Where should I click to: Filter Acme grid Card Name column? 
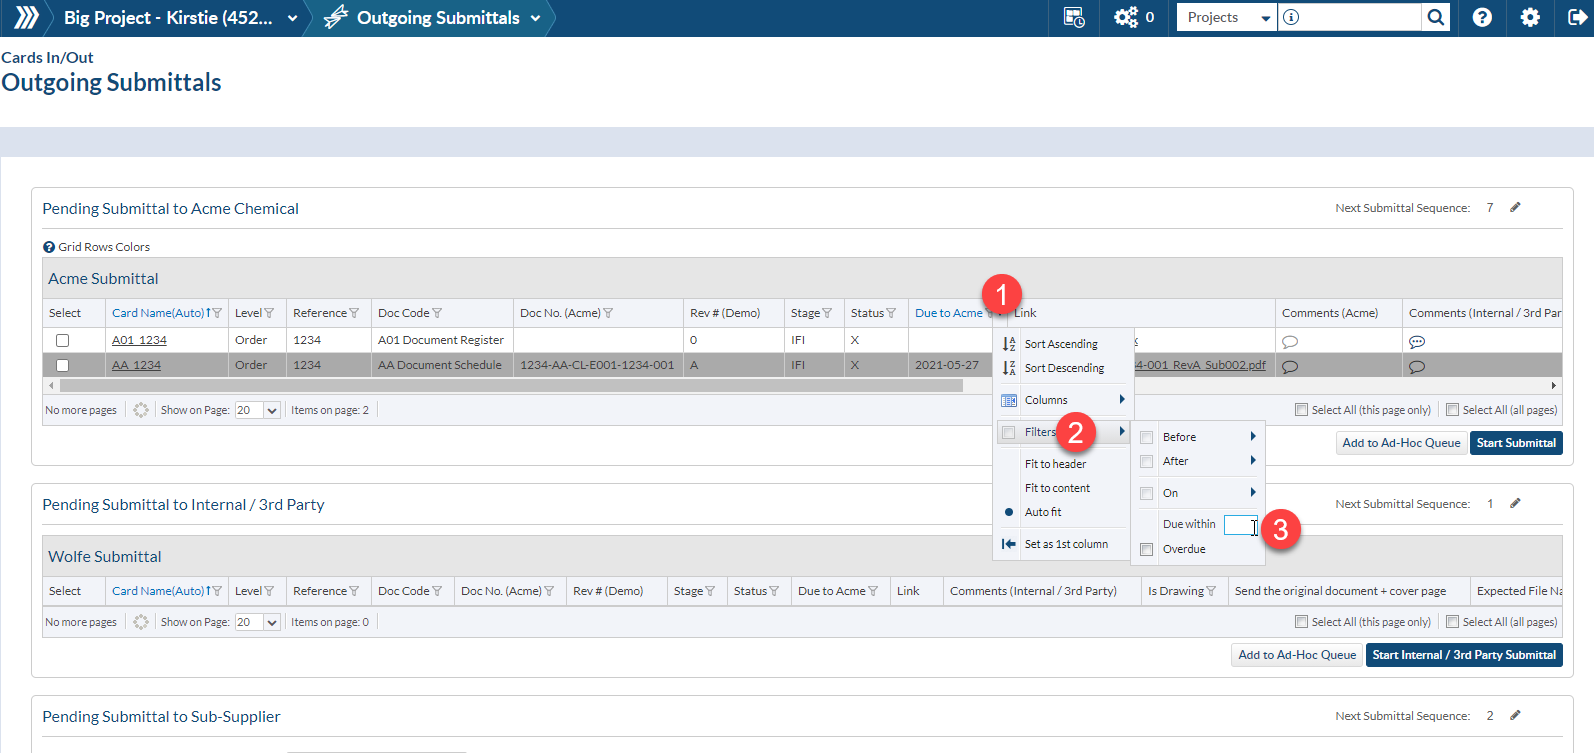217,313
